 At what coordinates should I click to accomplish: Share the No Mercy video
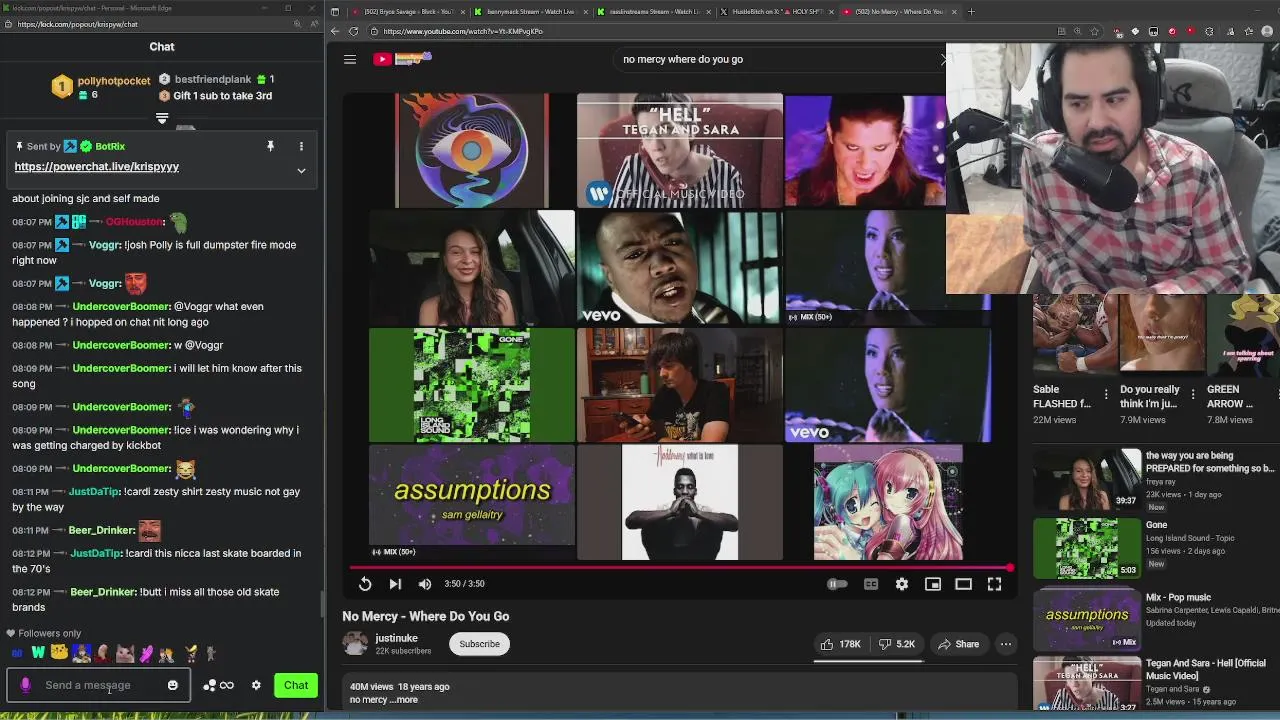958,644
